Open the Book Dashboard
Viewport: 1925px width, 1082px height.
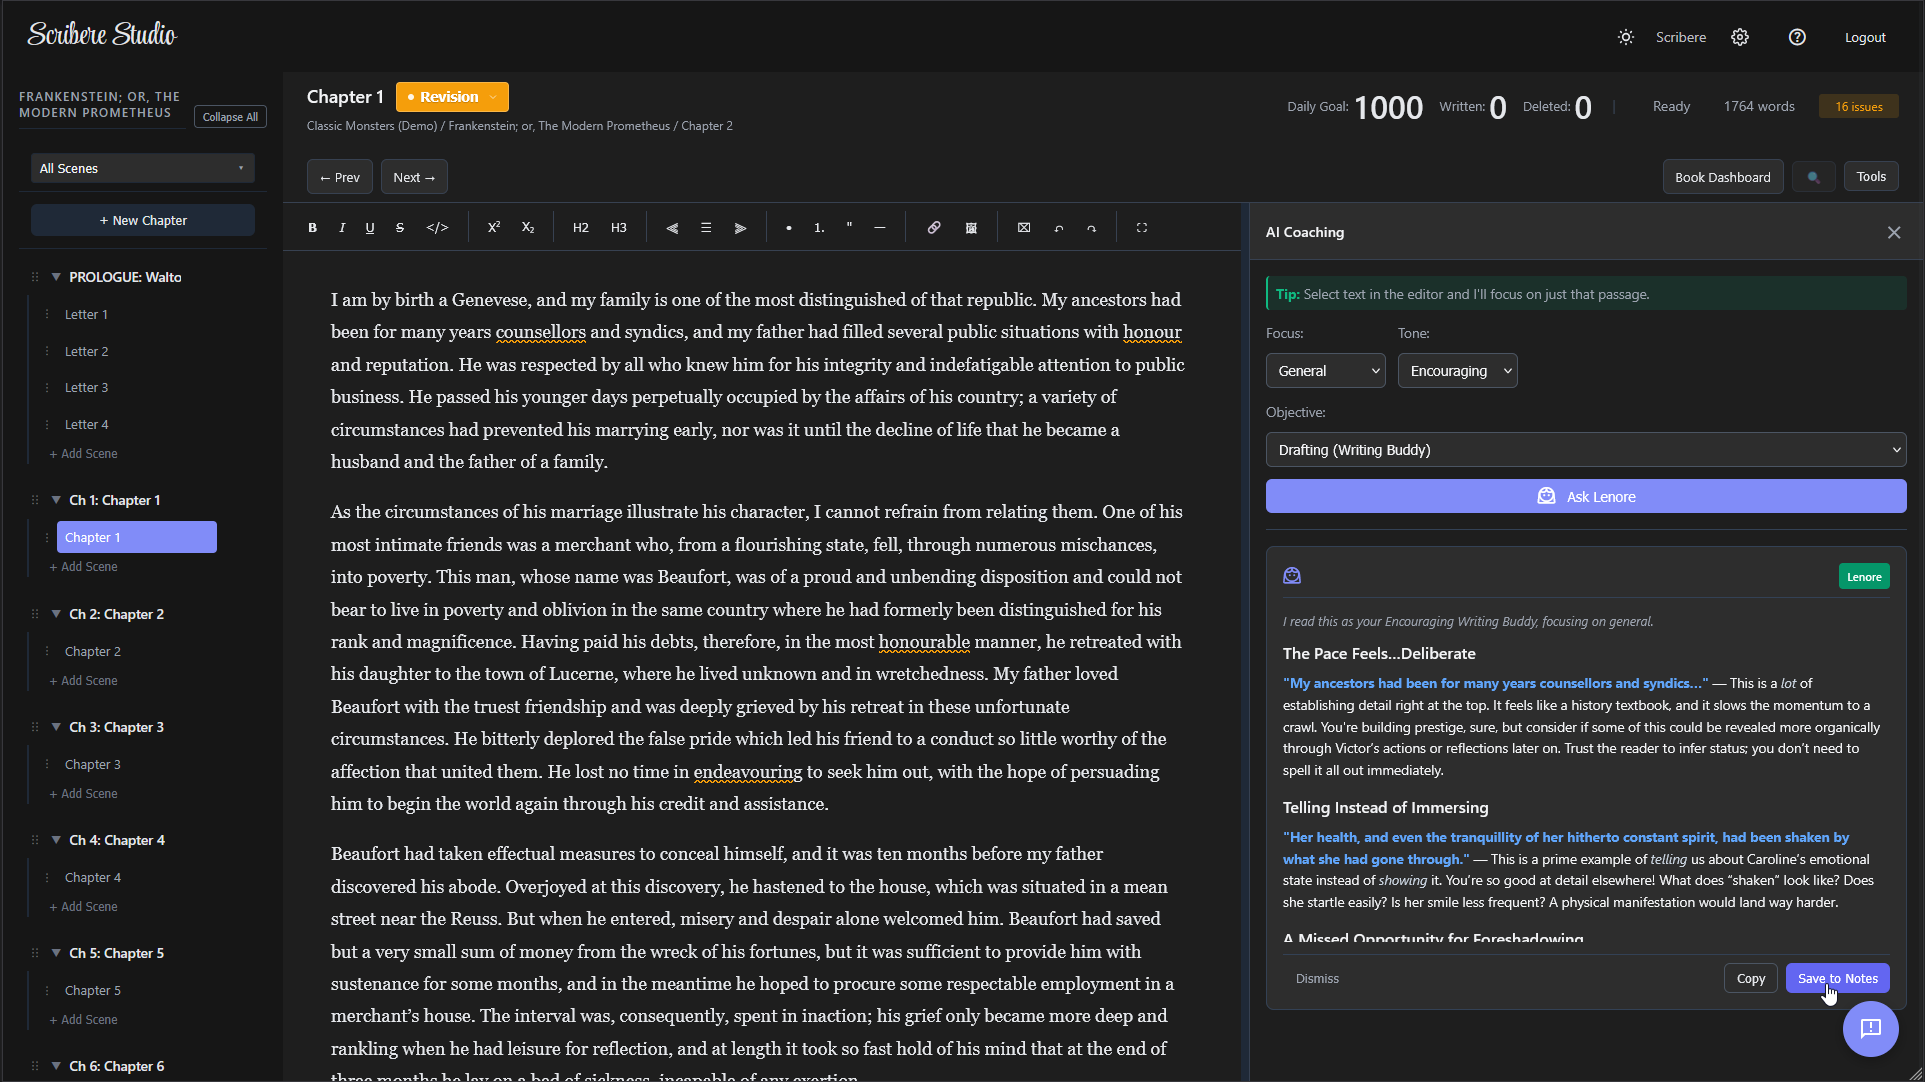(1722, 177)
